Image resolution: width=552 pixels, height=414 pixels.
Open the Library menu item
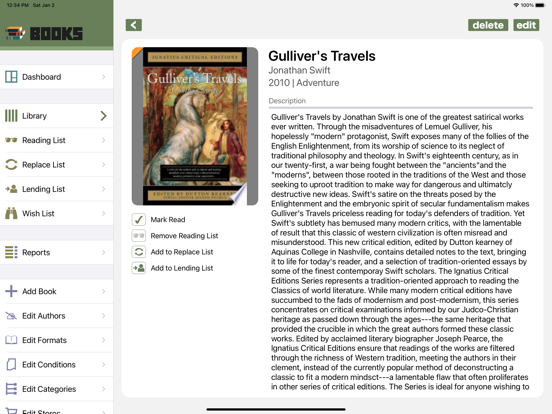click(x=56, y=116)
